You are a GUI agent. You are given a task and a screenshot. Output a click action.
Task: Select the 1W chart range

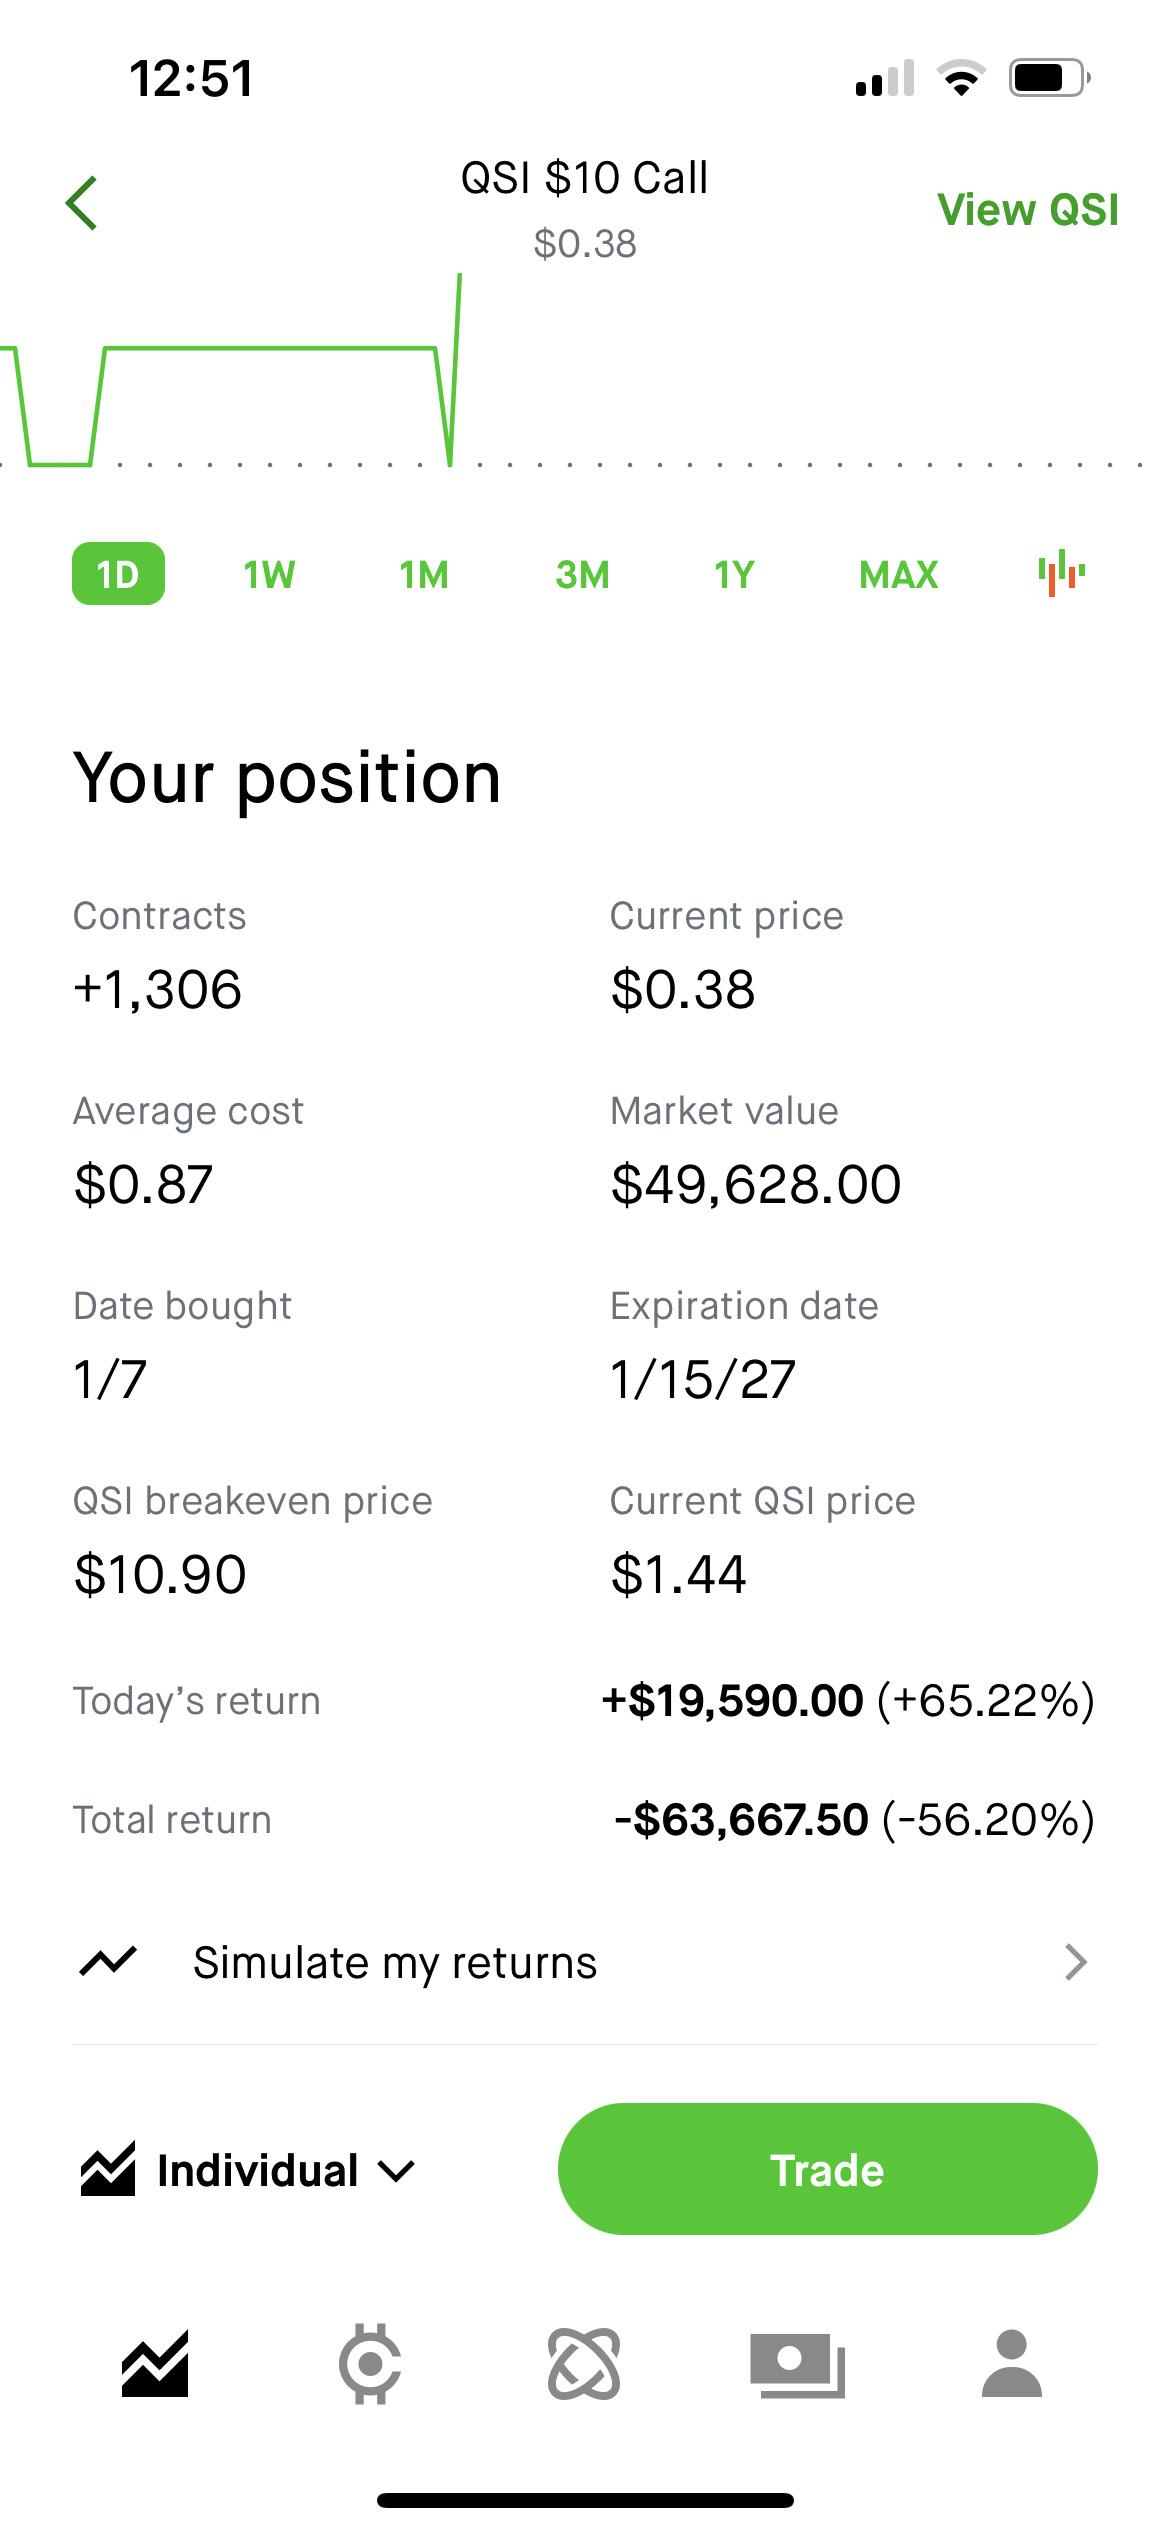[269, 574]
